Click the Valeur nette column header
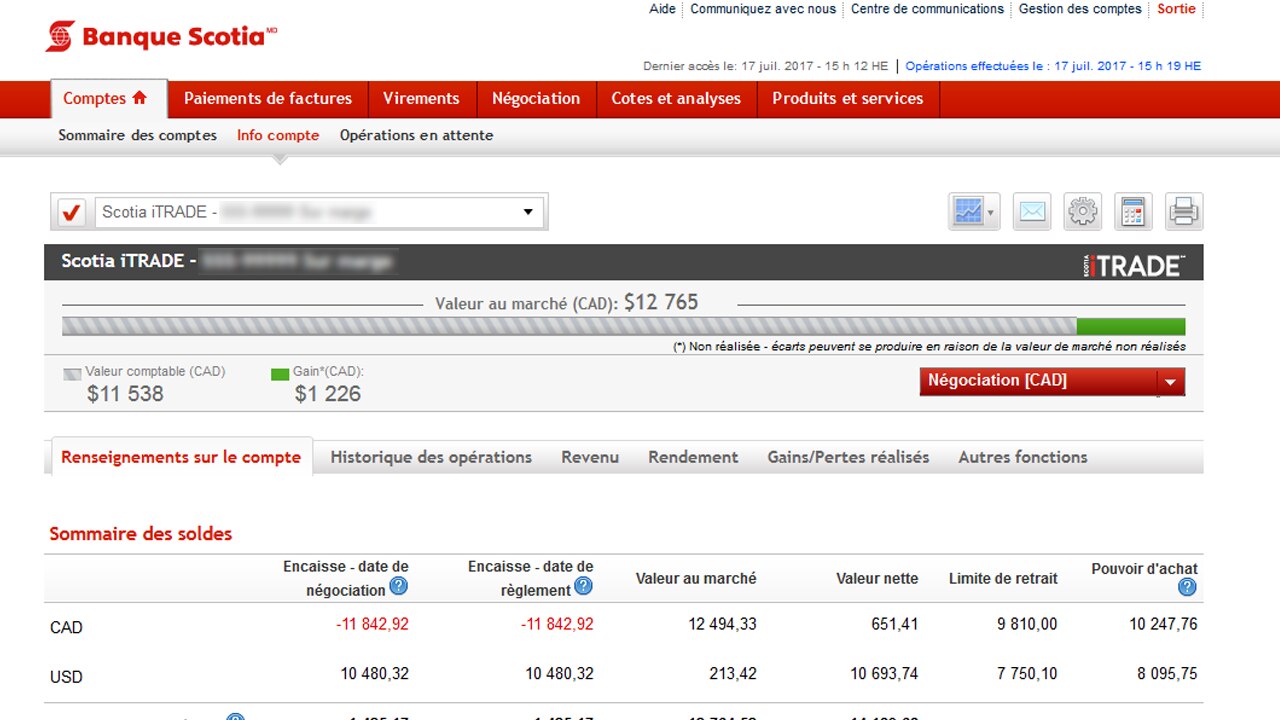1280x720 pixels. (x=878, y=578)
